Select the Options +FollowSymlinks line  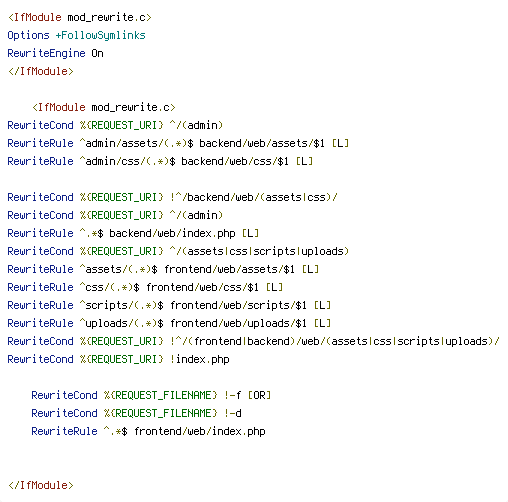click(77, 35)
